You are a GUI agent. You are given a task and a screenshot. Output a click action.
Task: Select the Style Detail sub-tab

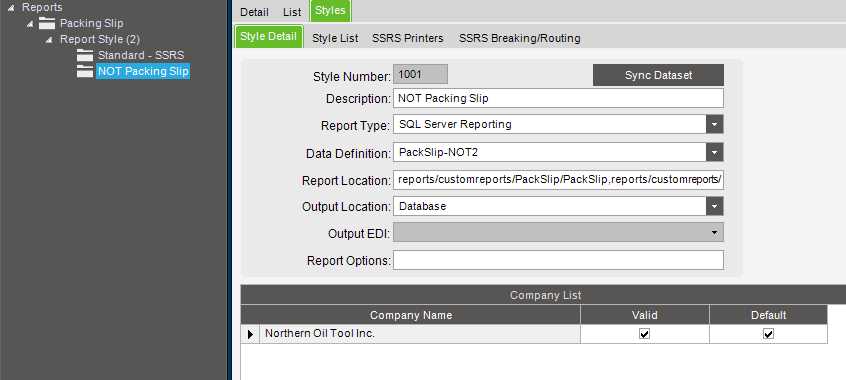click(269, 37)
